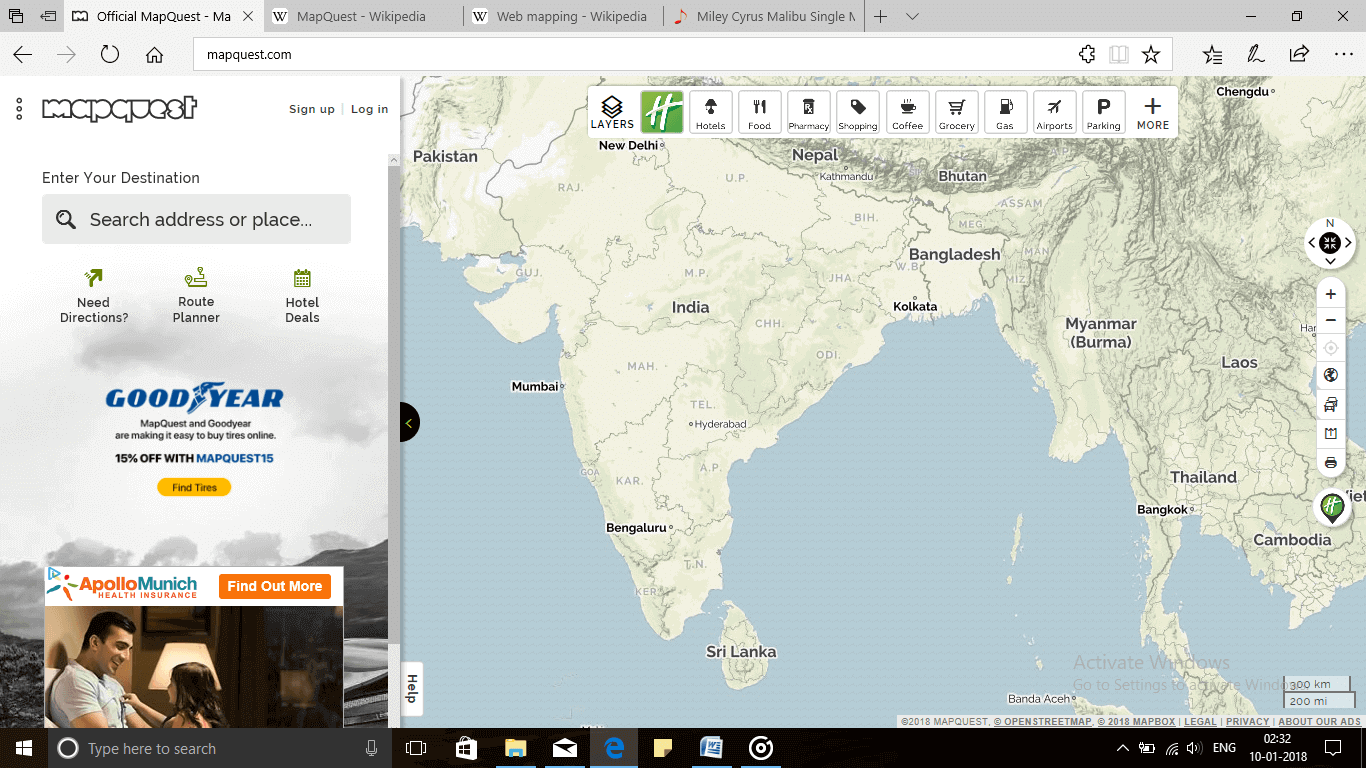Switch to MapQuest - Wikipedia tab
The image size is (1366, 768).
pyautogui.click(x=362, y=17)
